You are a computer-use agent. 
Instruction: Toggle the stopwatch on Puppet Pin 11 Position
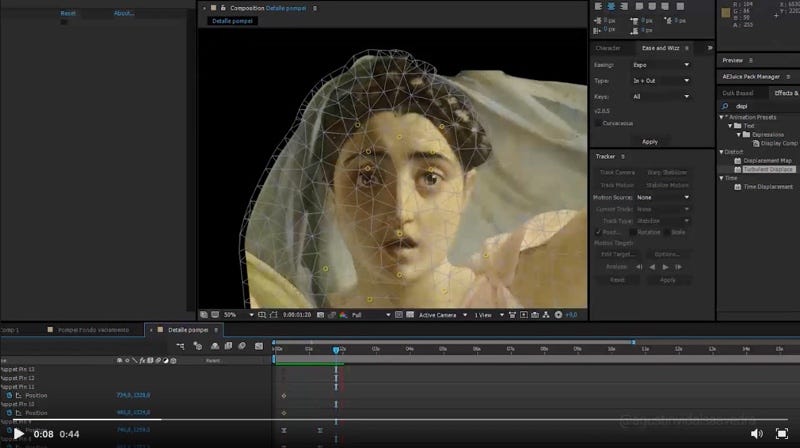(9, 395)
